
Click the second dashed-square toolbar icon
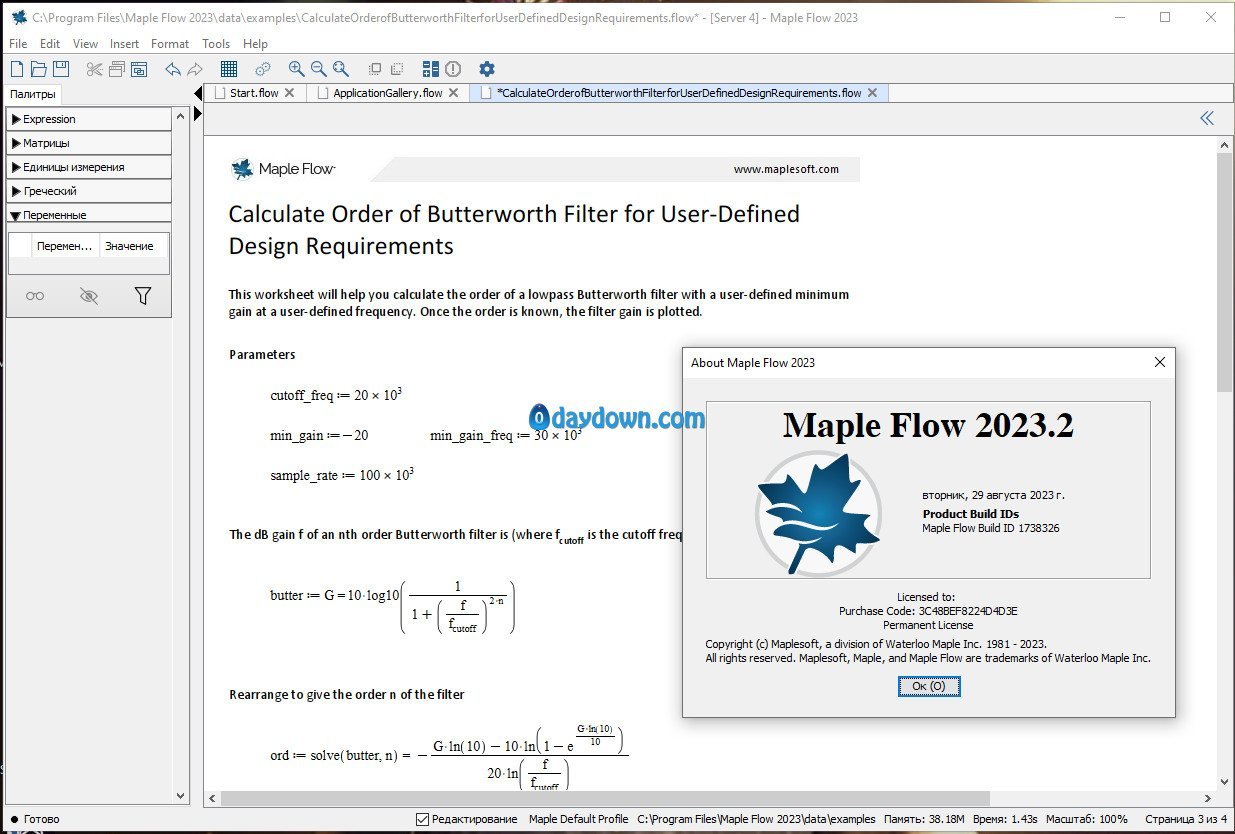click(397, 69)
